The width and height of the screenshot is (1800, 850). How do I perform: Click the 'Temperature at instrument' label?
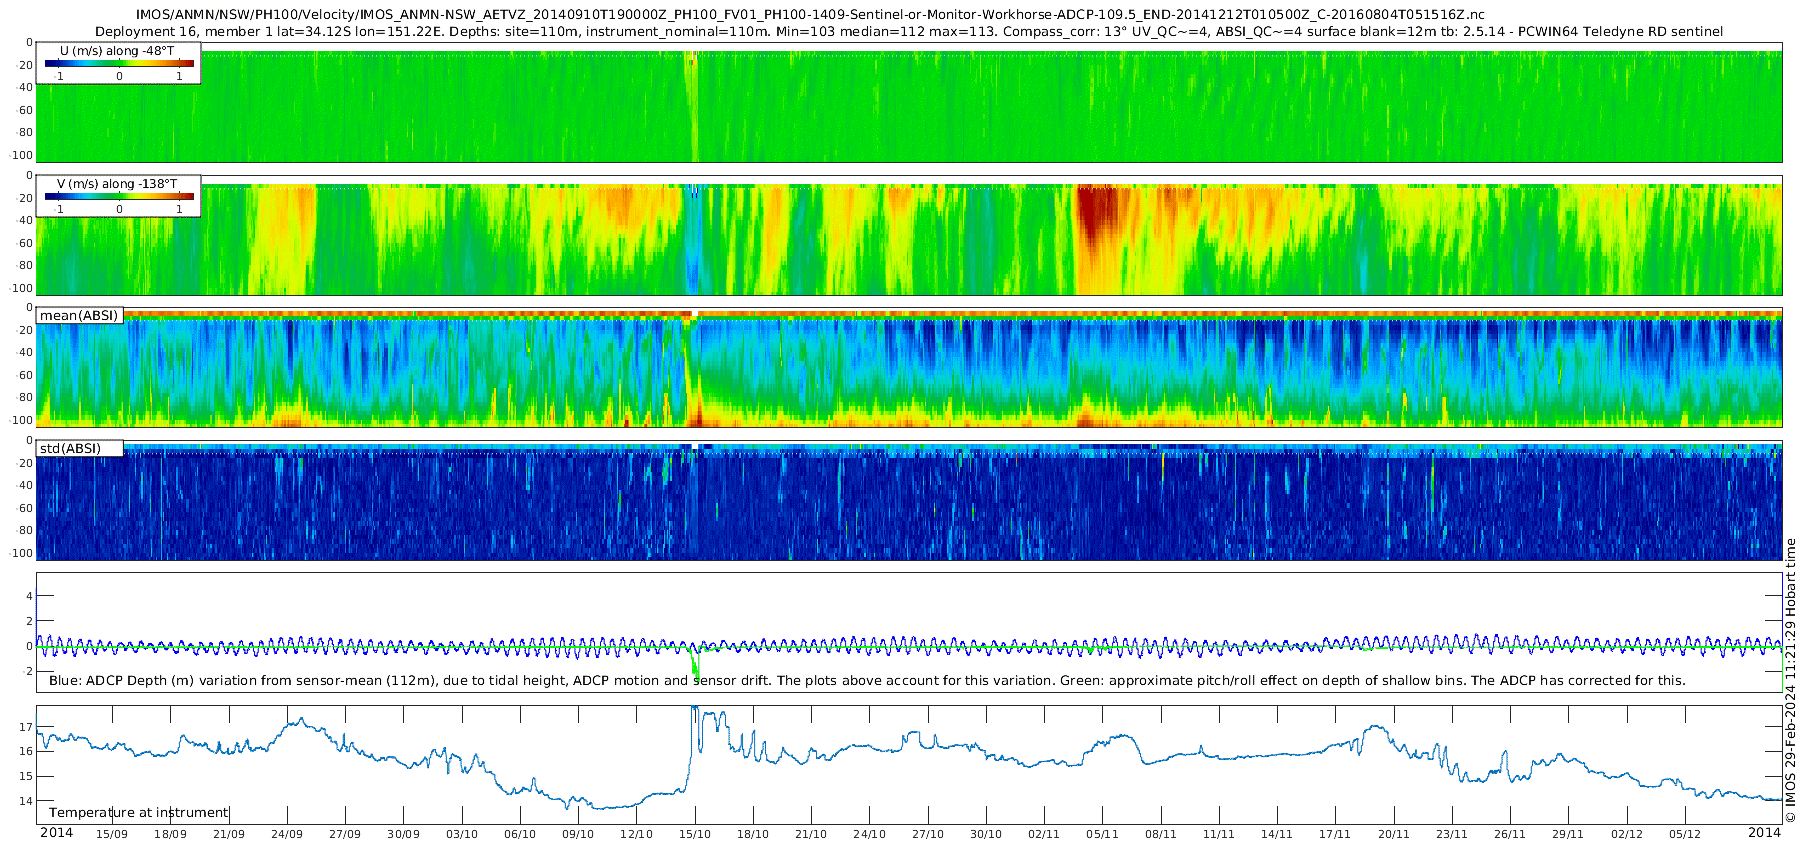pos(139,812)
